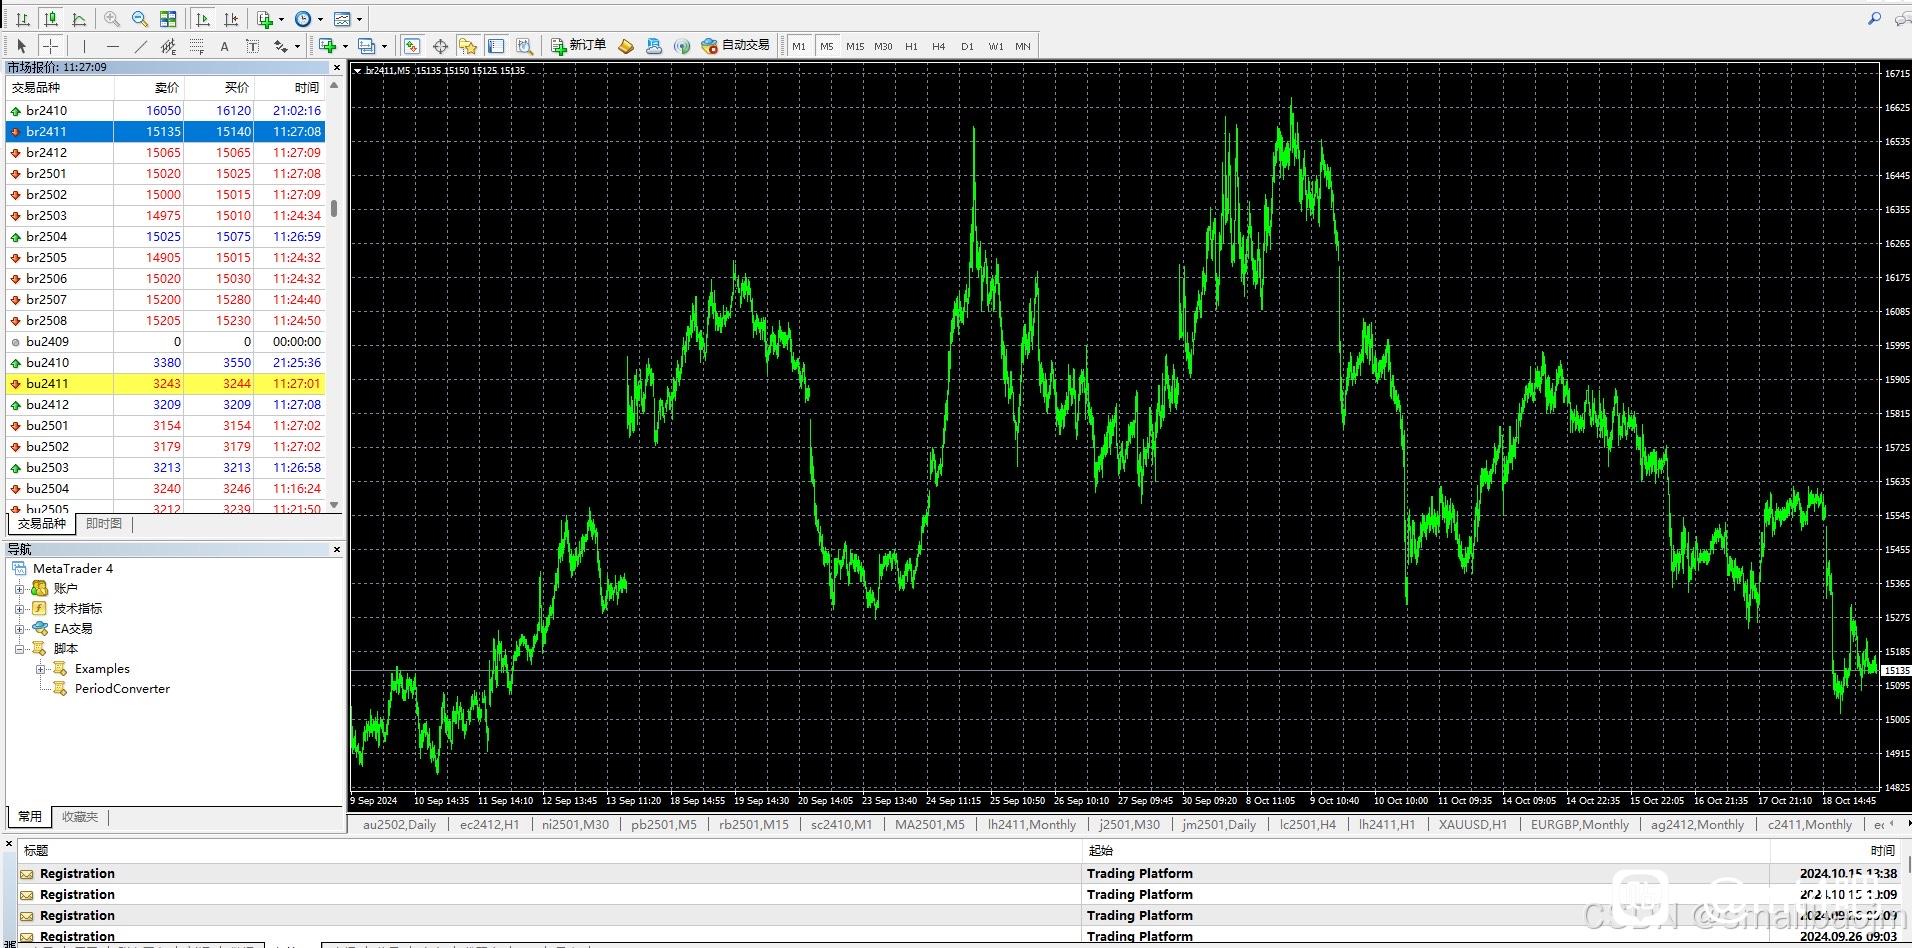Toggle chart shift from right edge
Viewport: 1912px width, 948px height.
coord(231,19)
